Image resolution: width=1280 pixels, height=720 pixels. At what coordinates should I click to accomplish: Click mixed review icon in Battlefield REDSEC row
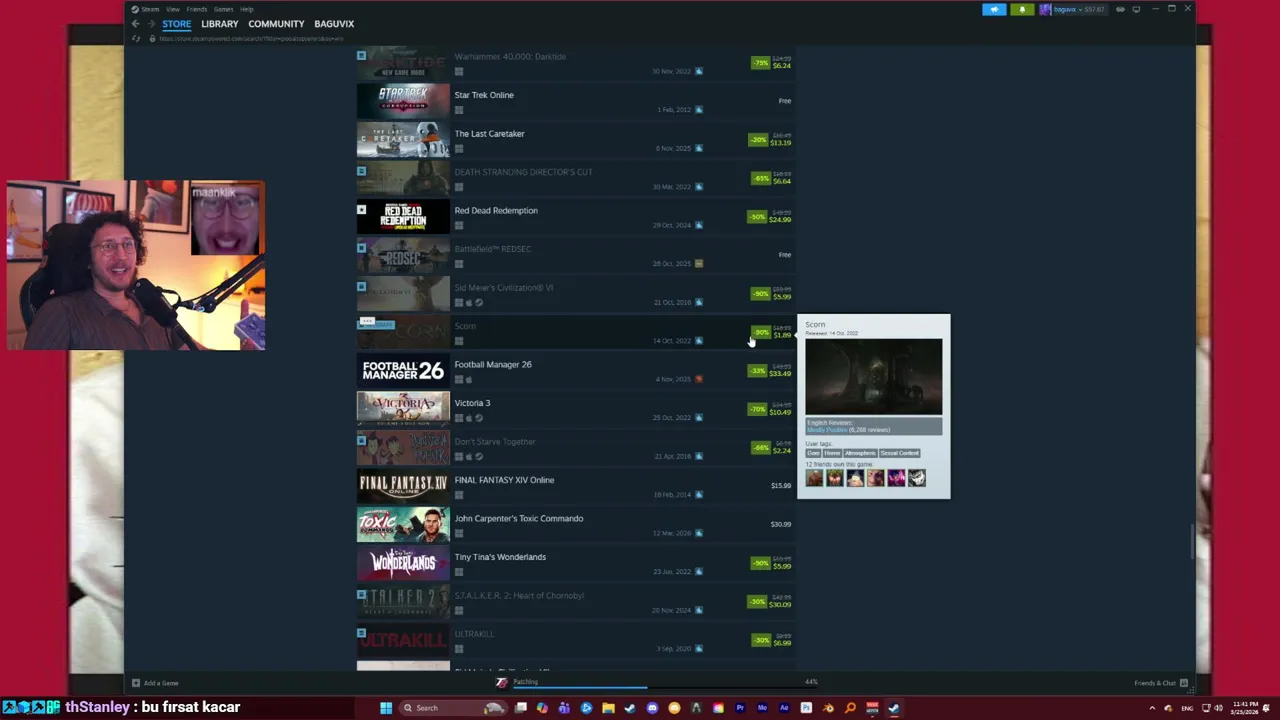pos(698,264)
